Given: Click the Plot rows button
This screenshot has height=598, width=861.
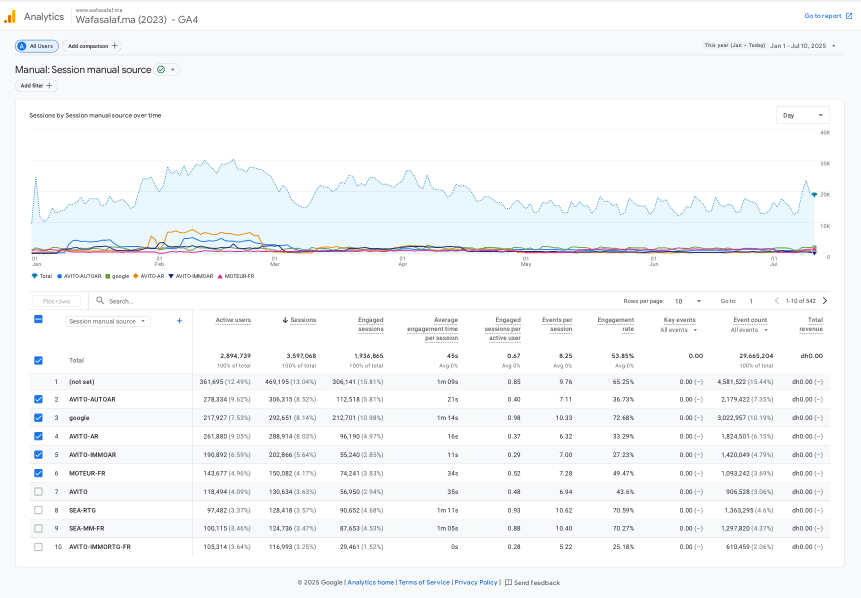Looking at the screenshot, I should [56, 301].
